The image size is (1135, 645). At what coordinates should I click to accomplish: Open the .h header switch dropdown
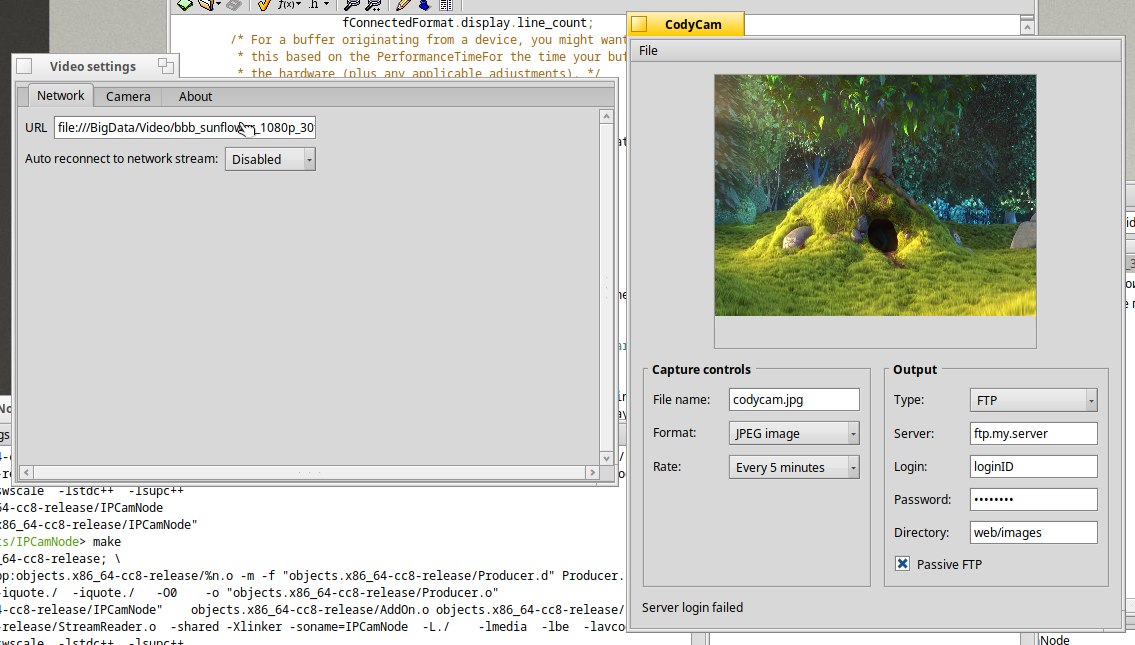click(x=318, y=4)
